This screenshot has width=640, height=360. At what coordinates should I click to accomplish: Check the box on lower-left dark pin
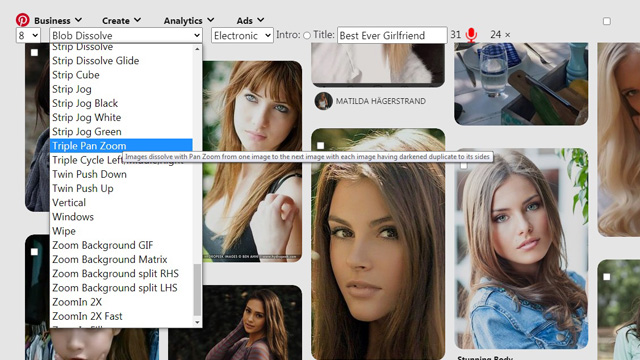coord(34,252)
